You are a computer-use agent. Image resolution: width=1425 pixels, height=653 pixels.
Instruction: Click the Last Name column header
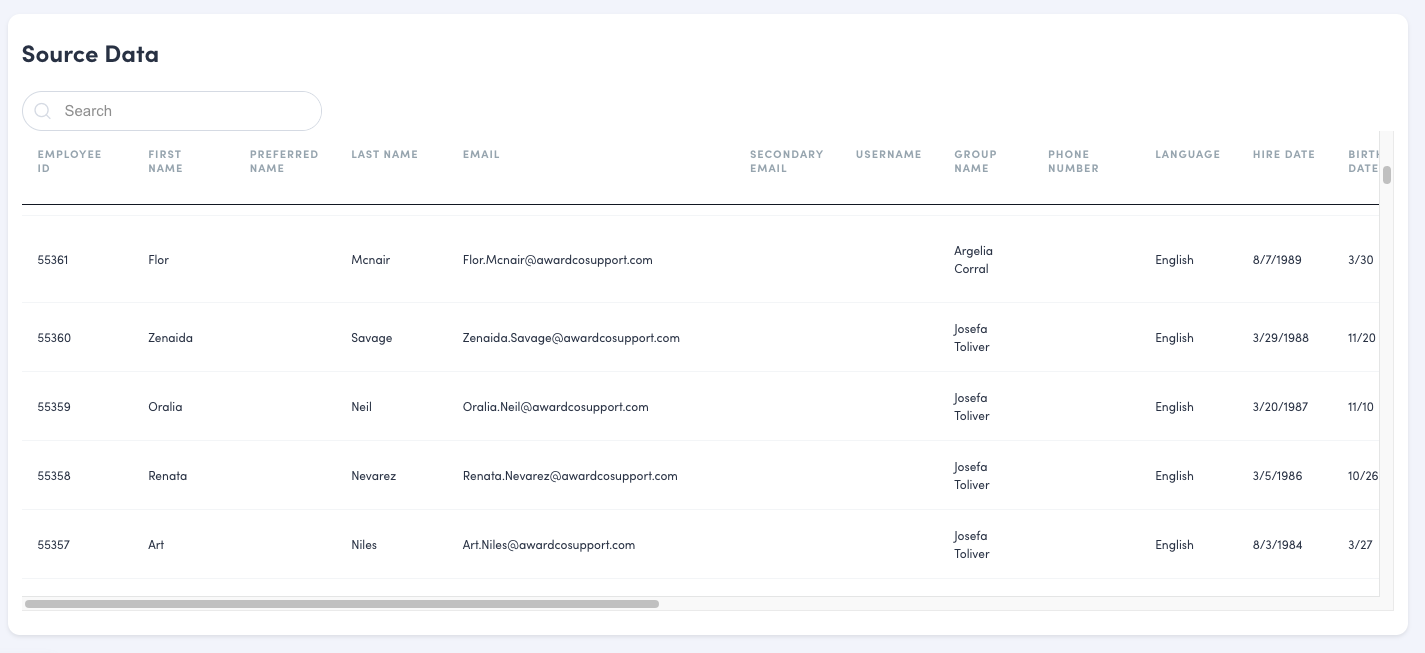(x=384, y=155)
